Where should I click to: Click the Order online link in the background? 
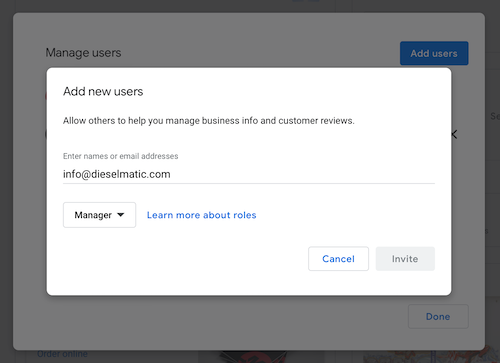point(62,354)
